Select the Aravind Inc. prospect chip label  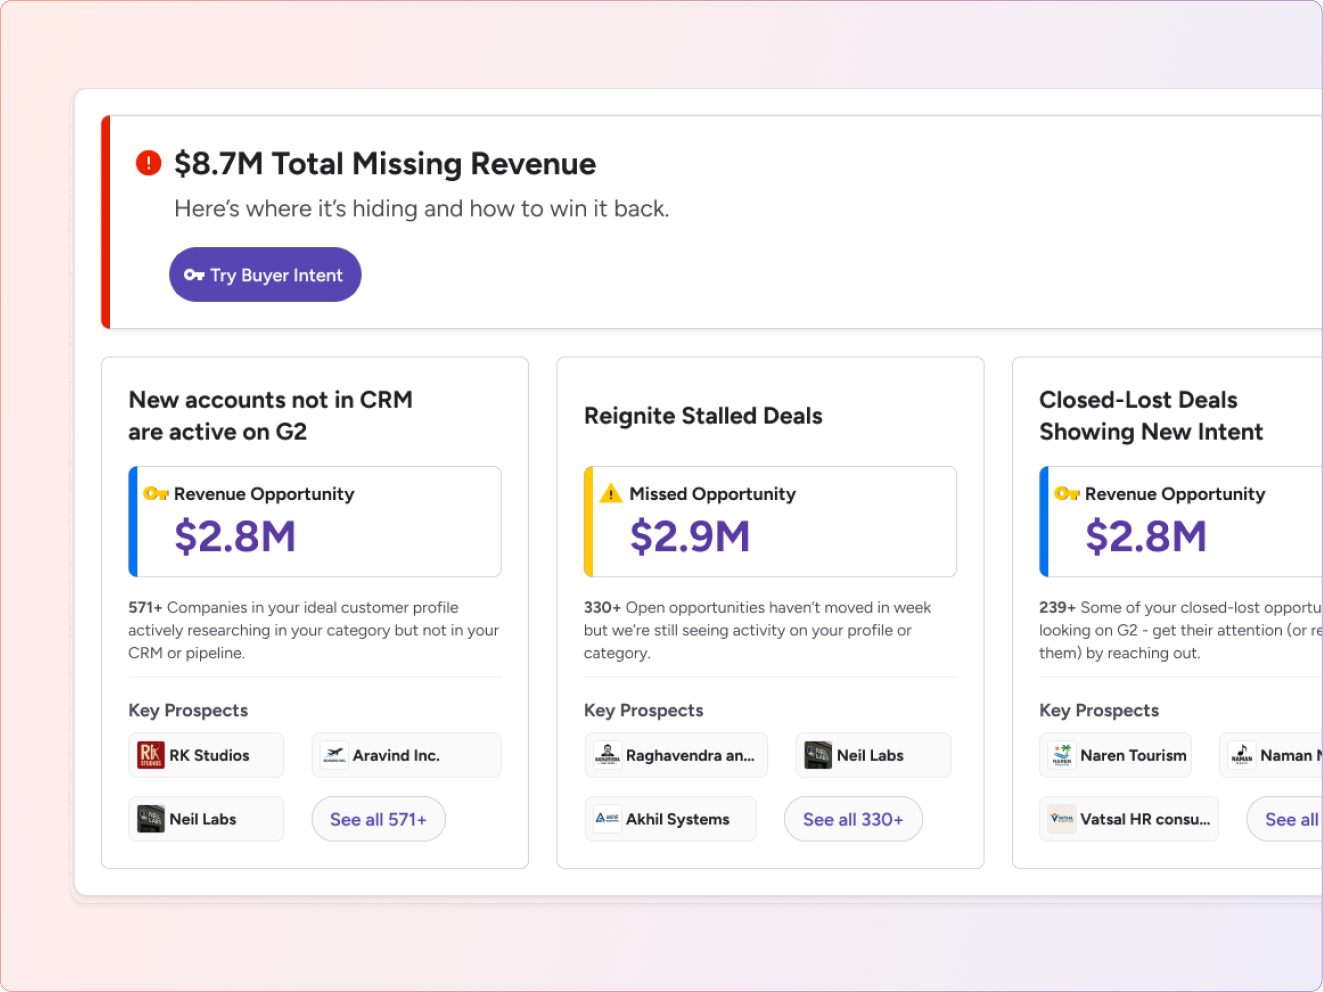click(396, 755)
